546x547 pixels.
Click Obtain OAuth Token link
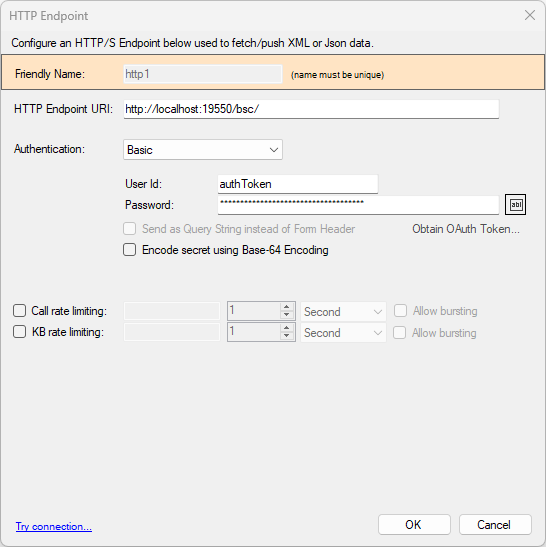466,229
